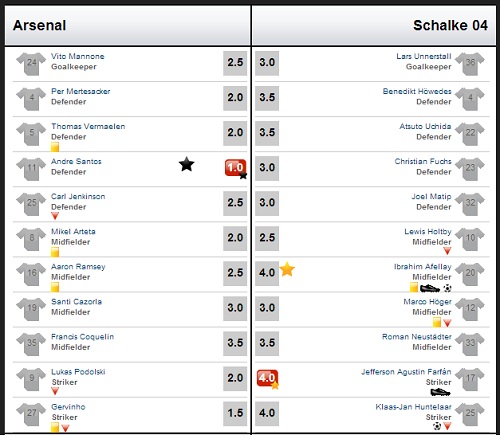500x436 pixels.
Task: Open the Santi Cazorla player link
Action: [x=77, y=302]
